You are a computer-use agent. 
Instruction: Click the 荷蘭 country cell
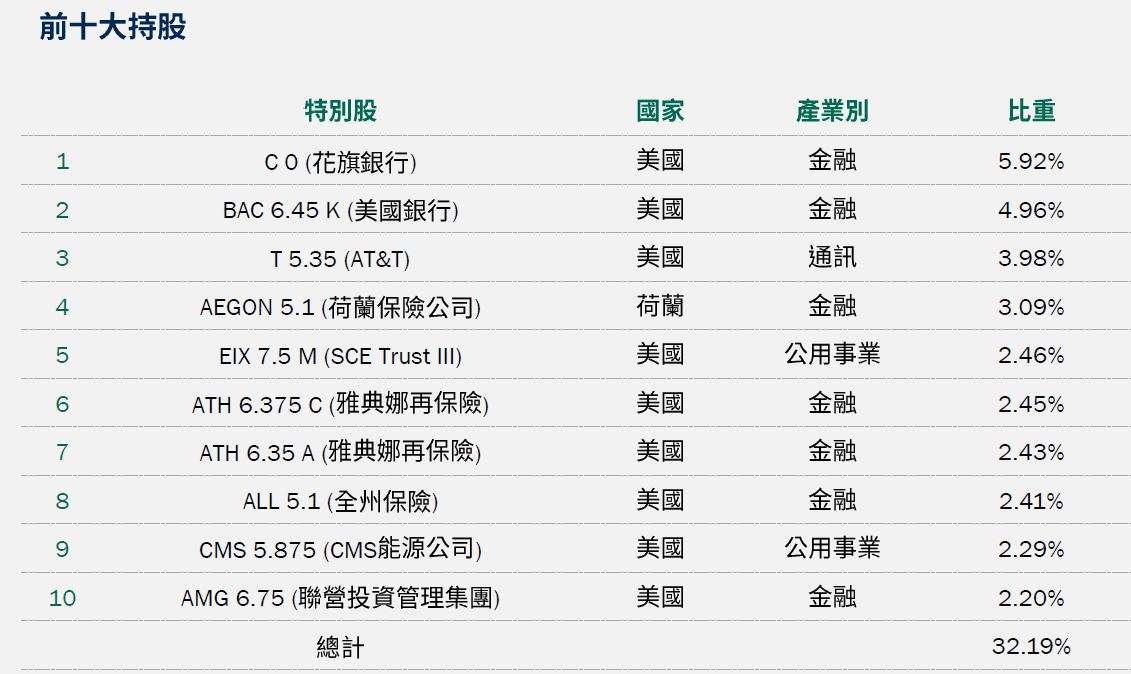pyautogui.click(x=660, y=306)
